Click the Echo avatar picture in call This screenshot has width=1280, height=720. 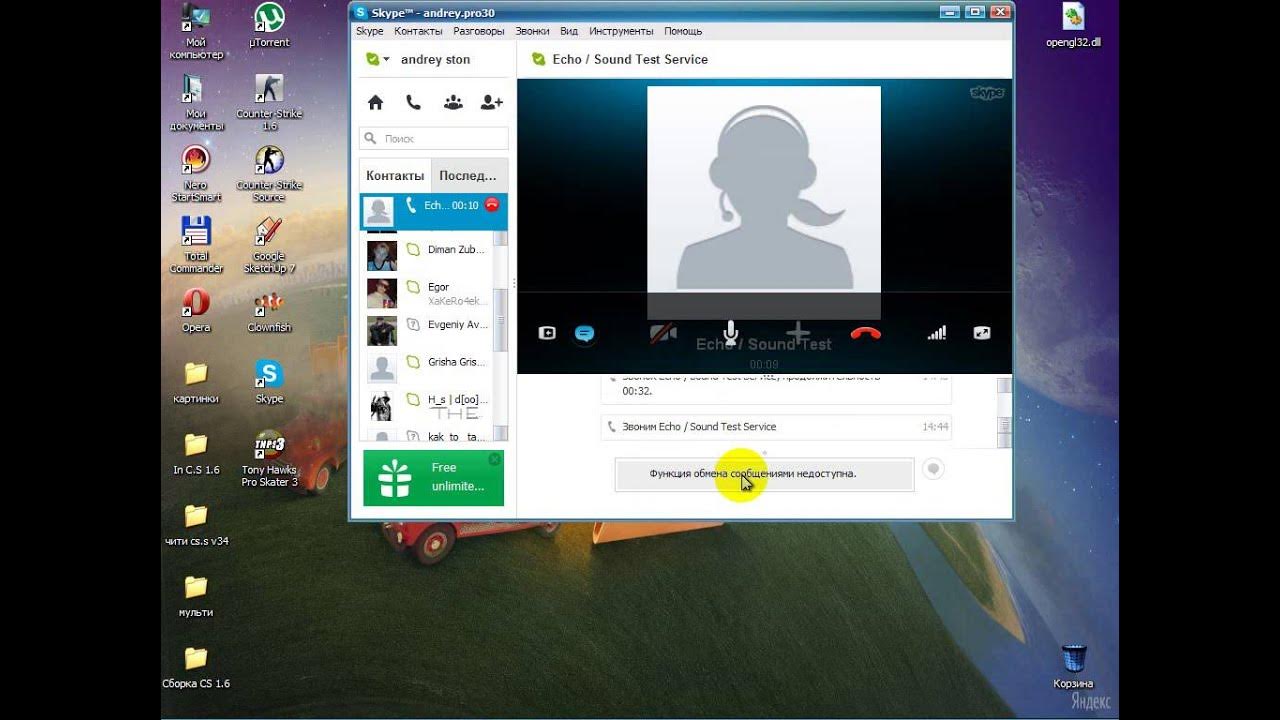pos(764,202)
